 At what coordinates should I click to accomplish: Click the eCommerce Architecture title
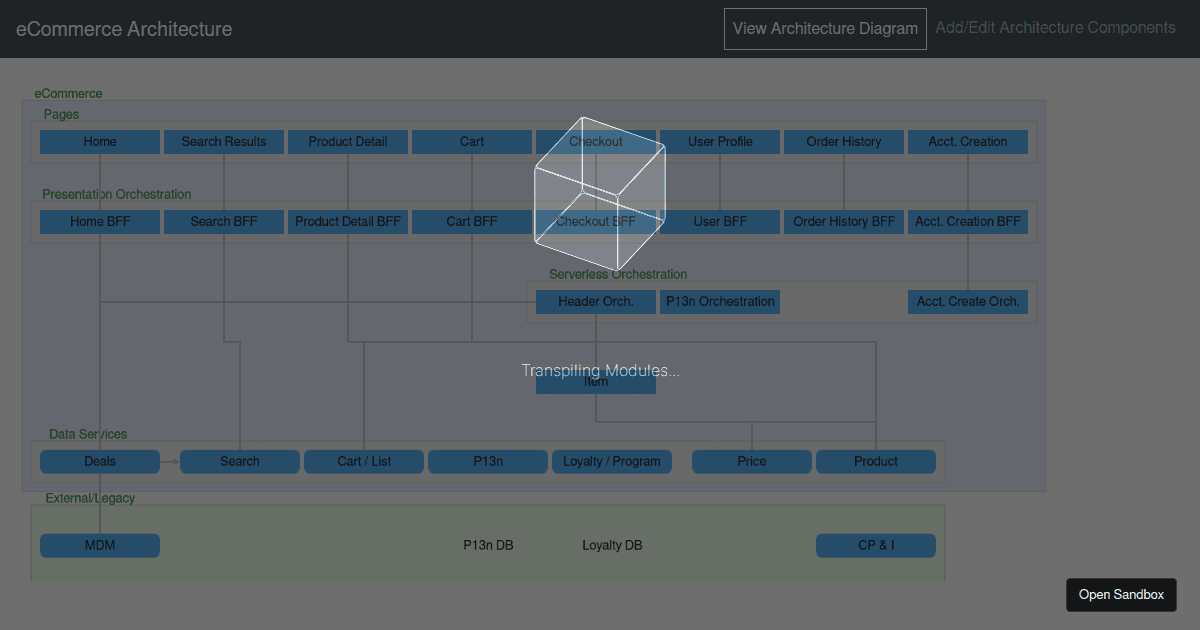coord(123,29)
